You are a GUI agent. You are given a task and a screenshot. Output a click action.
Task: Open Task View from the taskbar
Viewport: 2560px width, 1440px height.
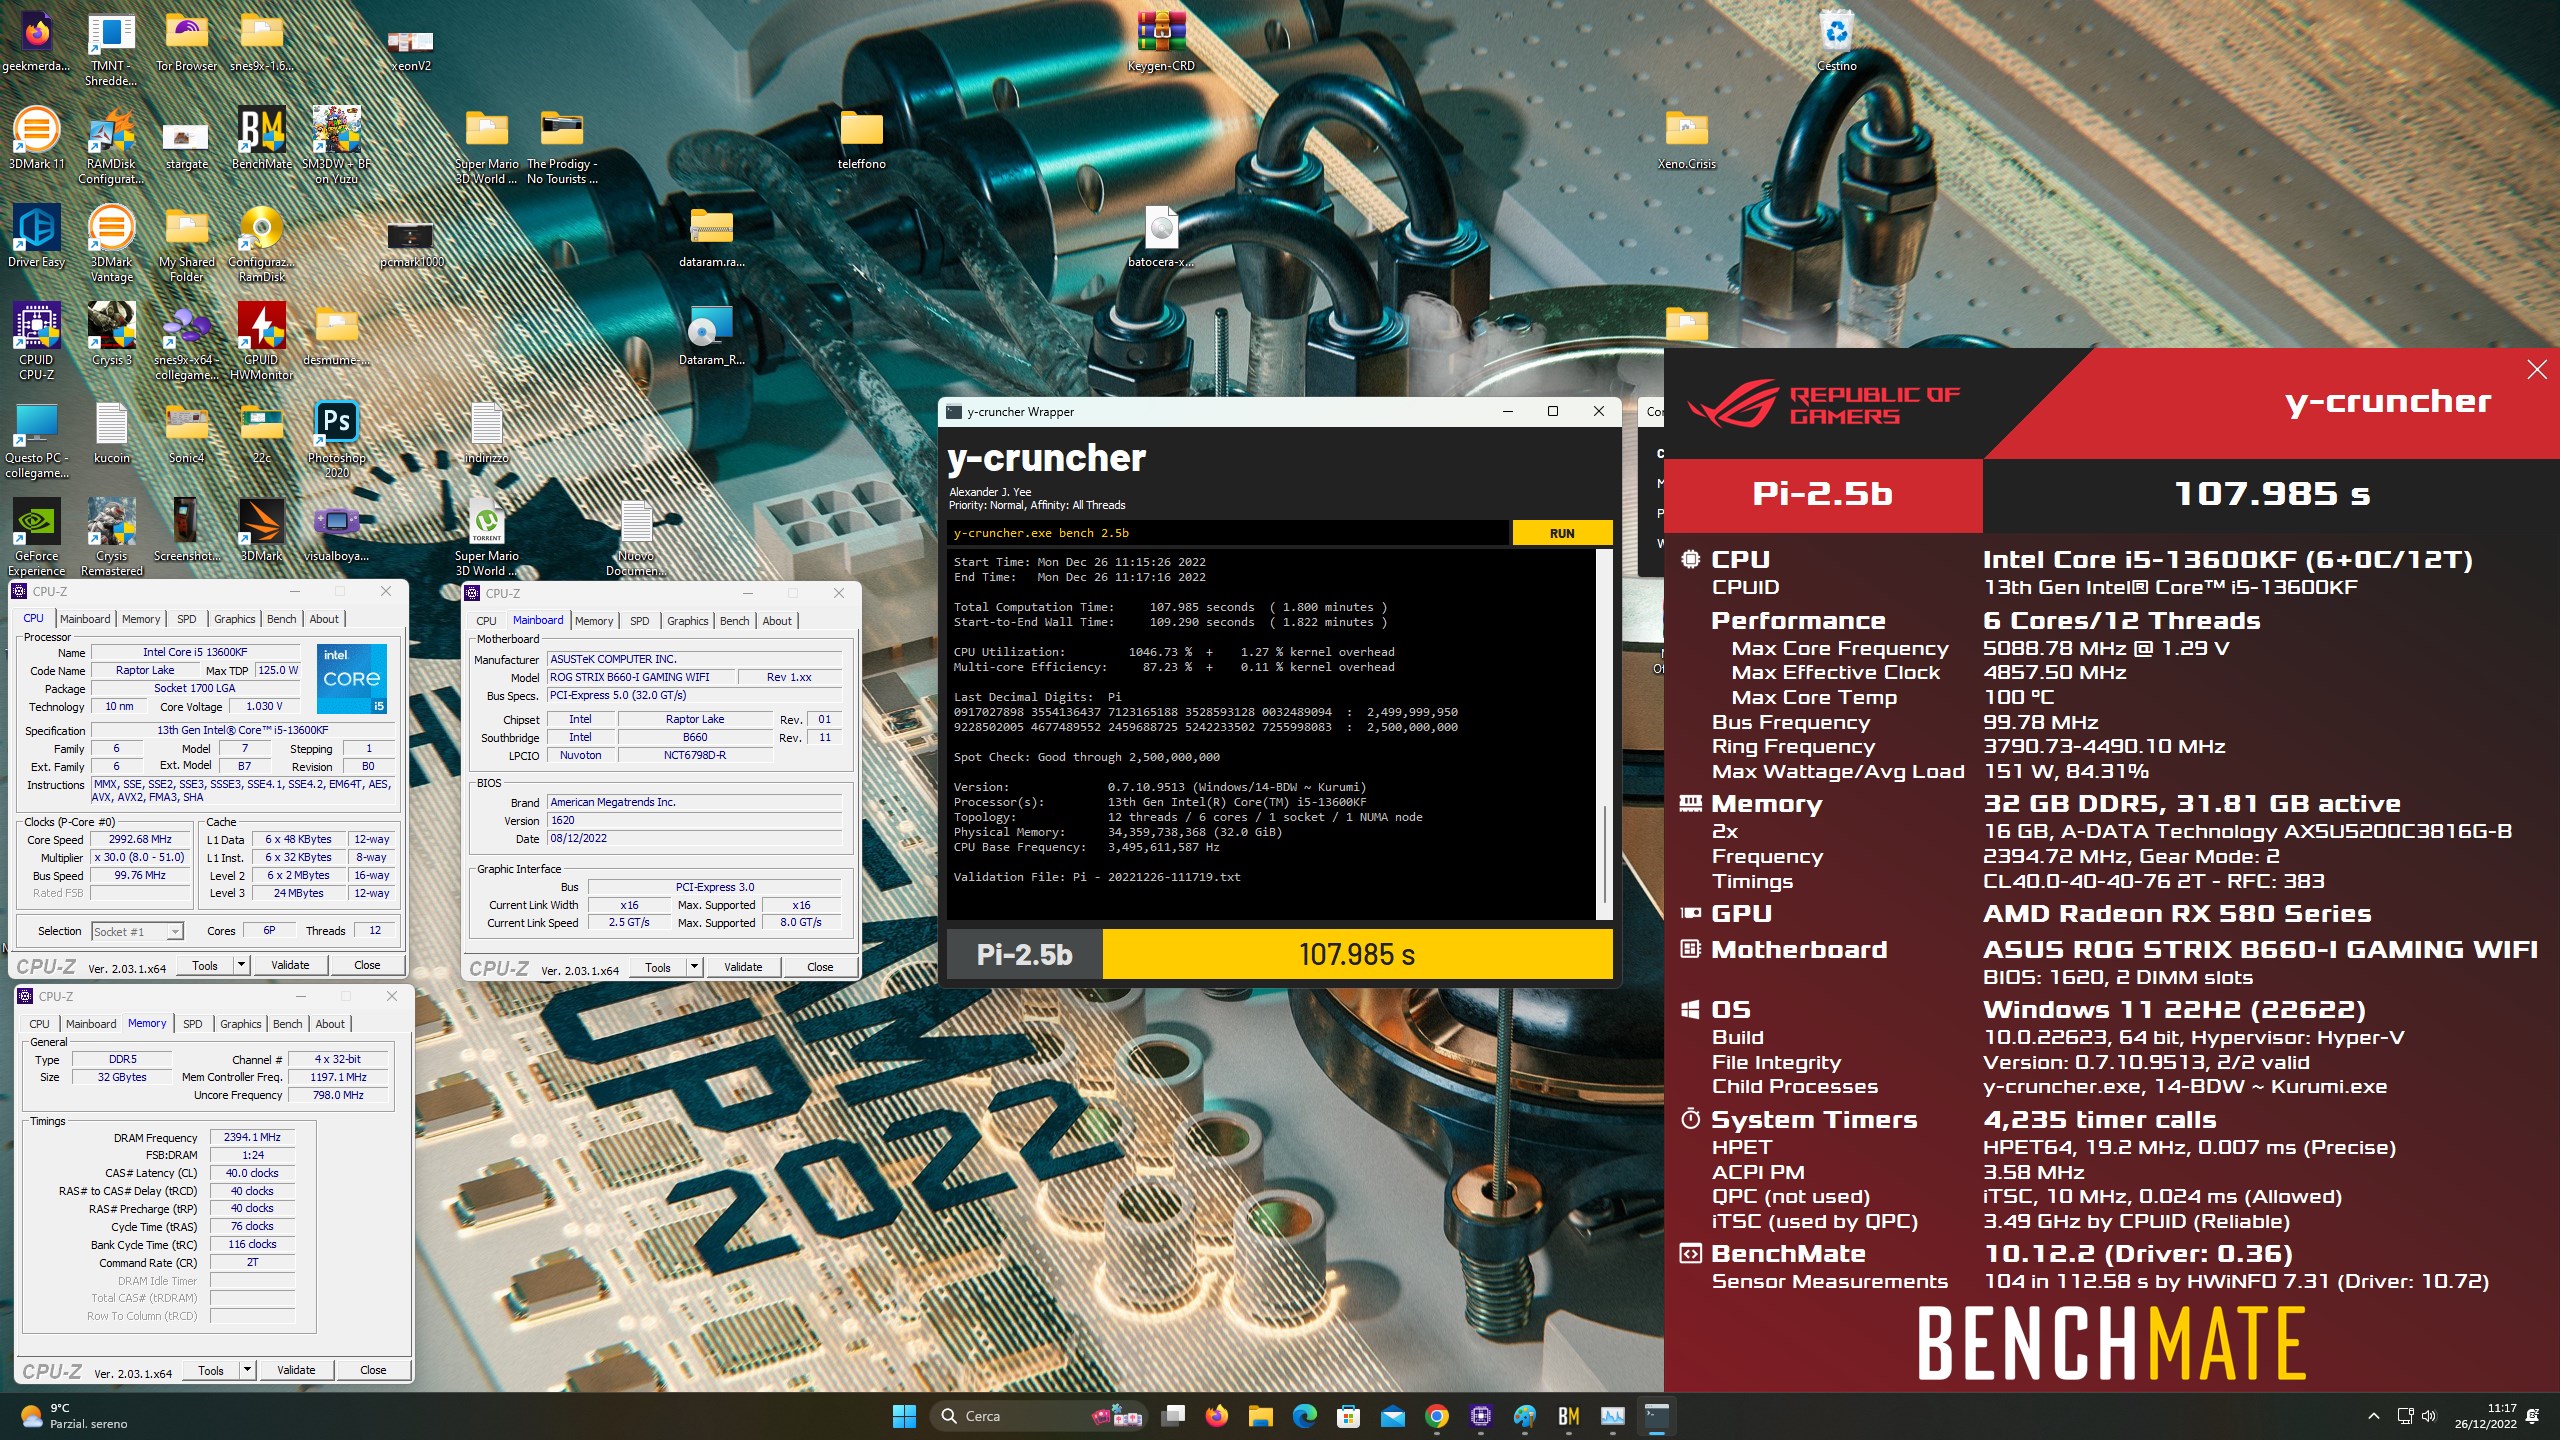(1172, 1416)
